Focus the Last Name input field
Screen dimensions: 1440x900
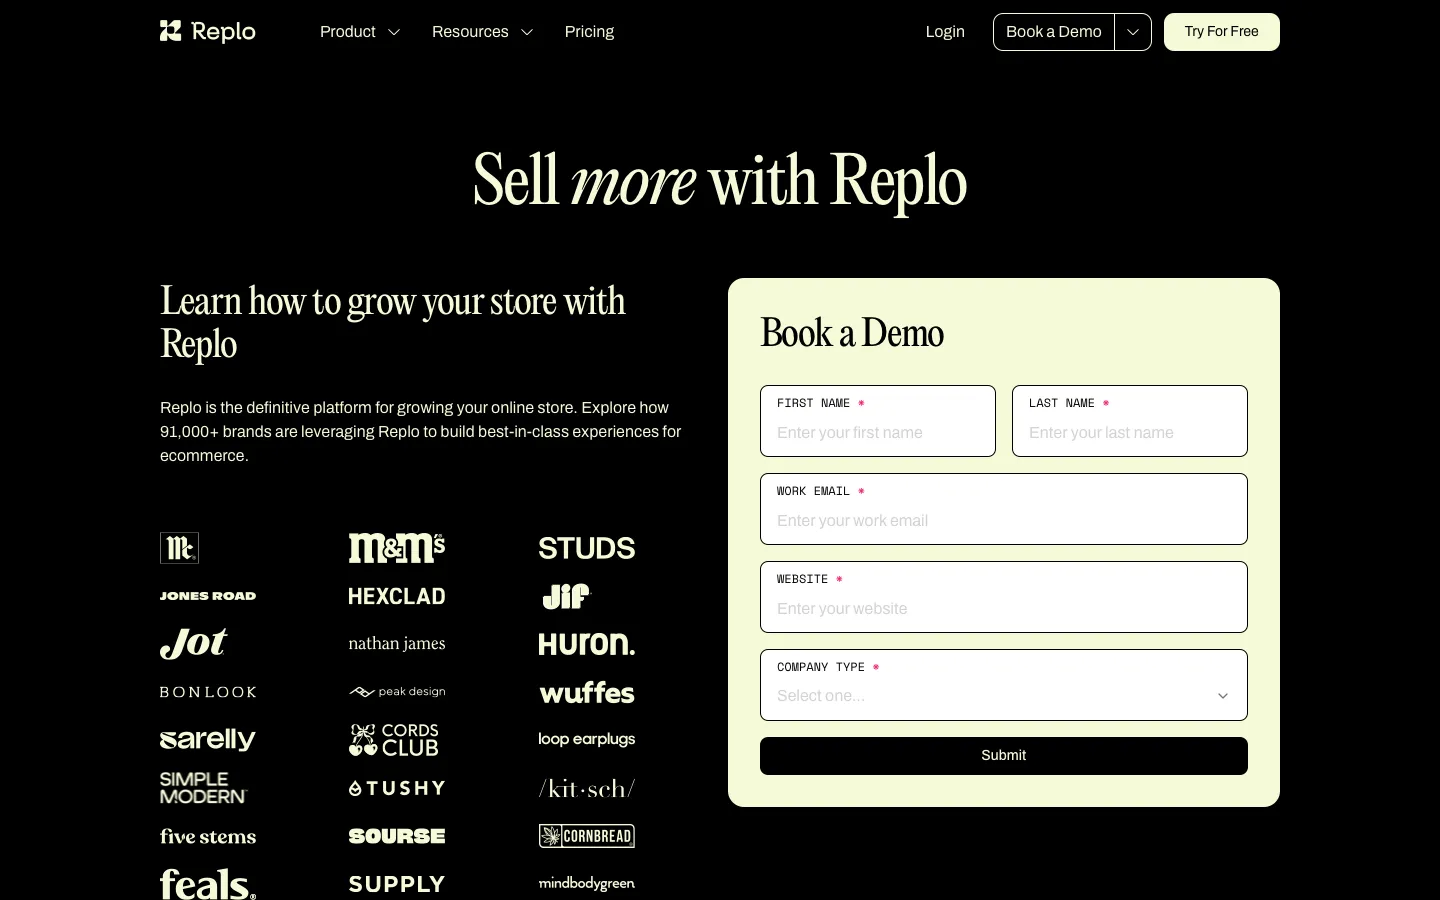[x=1130, y=421]
